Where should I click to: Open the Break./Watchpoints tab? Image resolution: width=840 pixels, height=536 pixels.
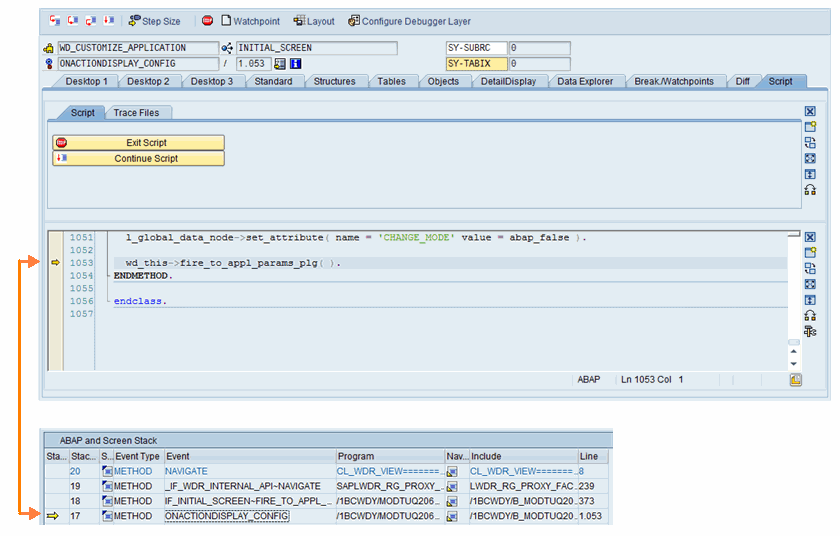(674, 81)
